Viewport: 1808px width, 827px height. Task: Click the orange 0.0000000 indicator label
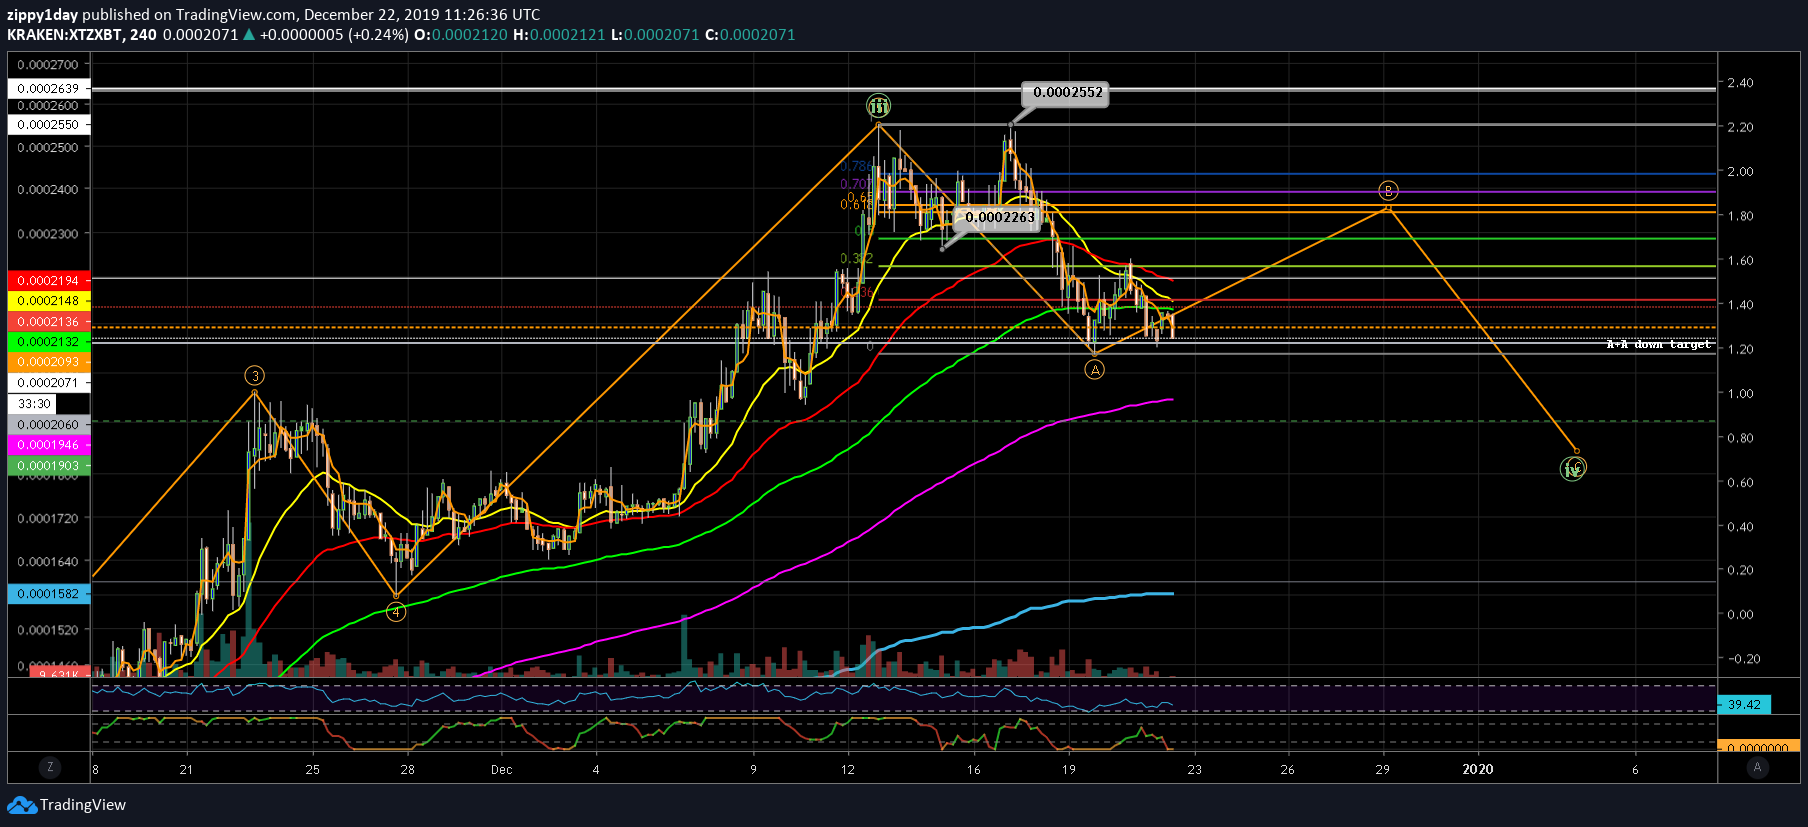tap(1758, 747)
